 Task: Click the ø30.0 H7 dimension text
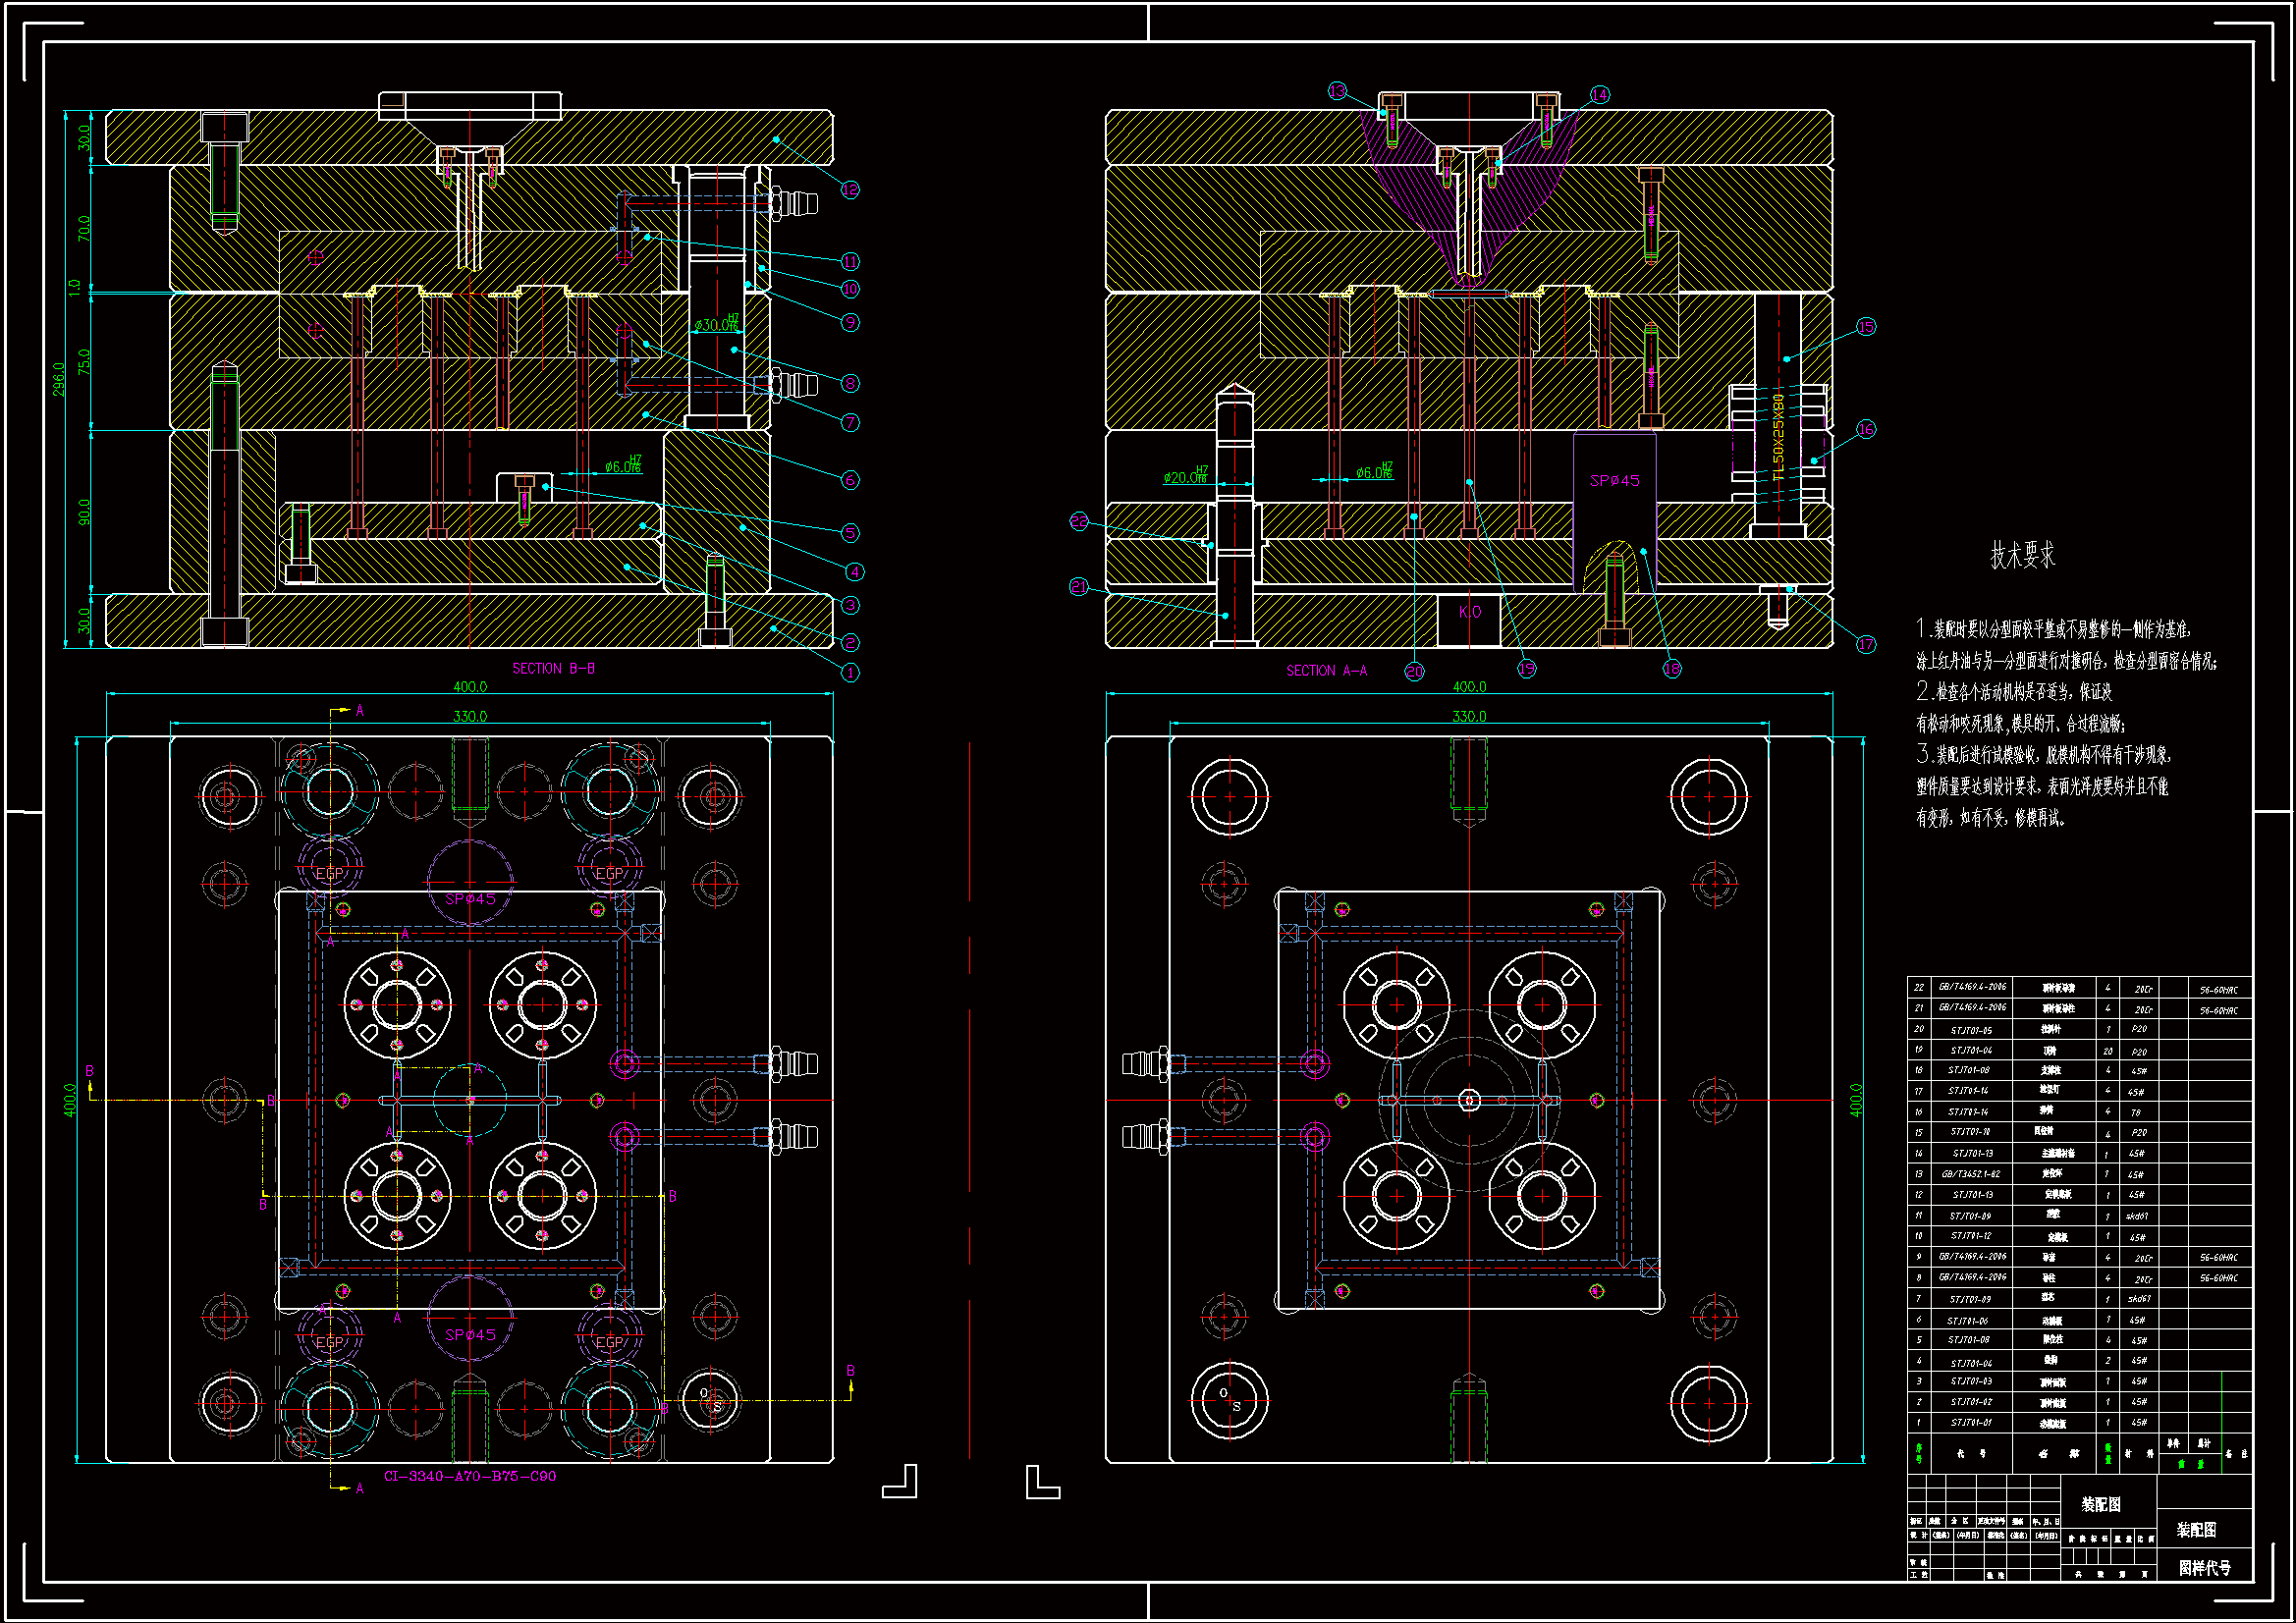click(x=716, y=325)
